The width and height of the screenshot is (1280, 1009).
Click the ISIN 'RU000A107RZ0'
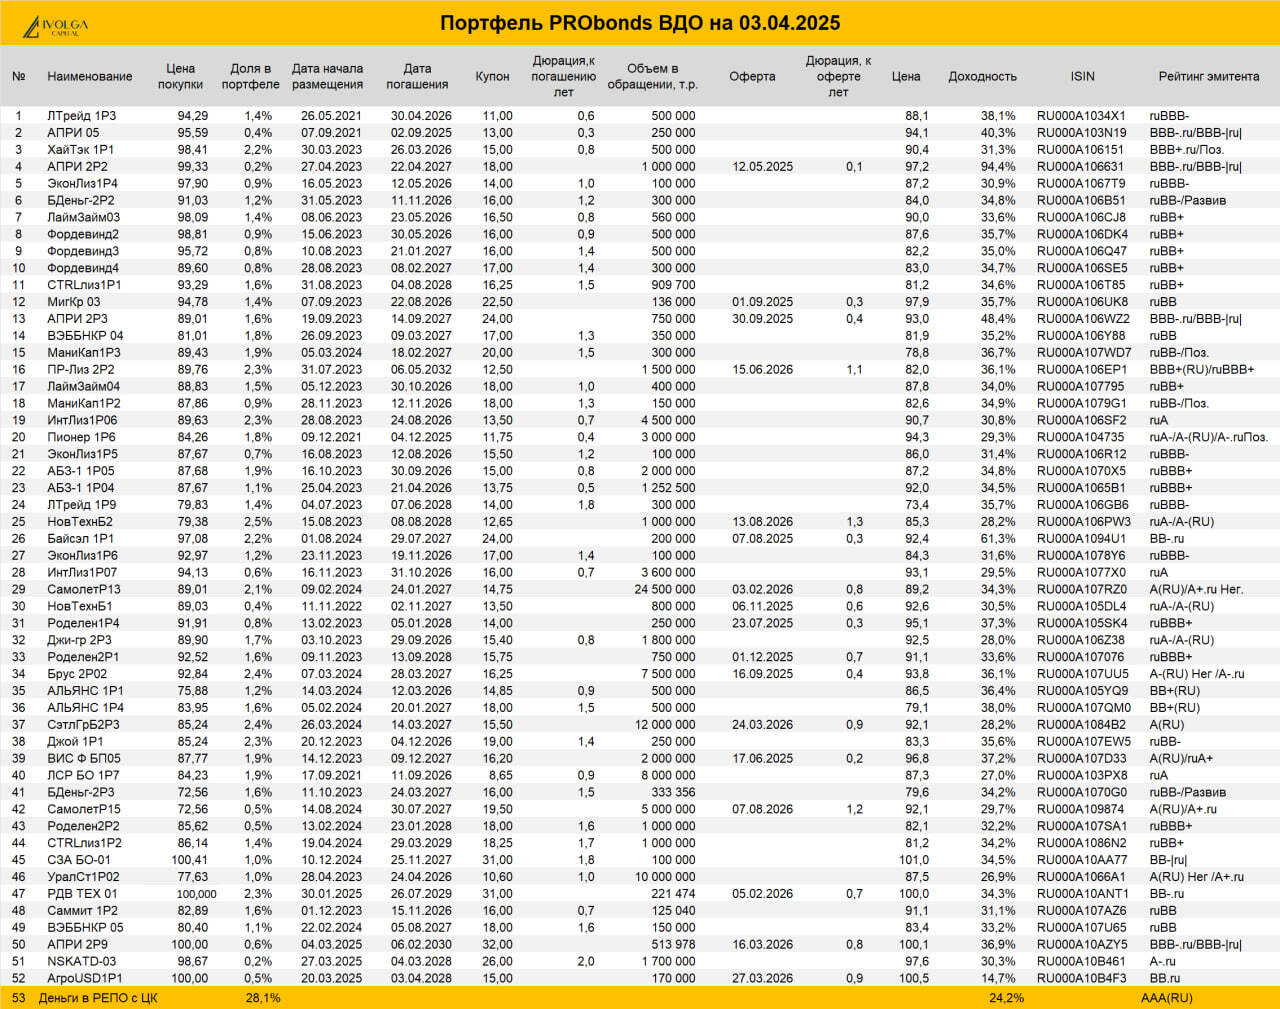tap(1082, 590)
